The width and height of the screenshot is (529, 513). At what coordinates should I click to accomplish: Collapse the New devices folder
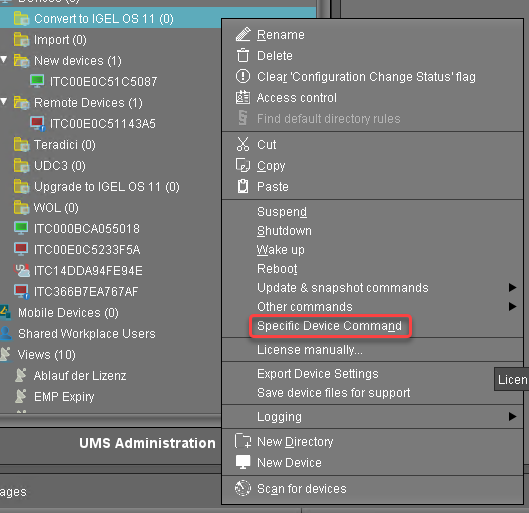coord(4,60)
